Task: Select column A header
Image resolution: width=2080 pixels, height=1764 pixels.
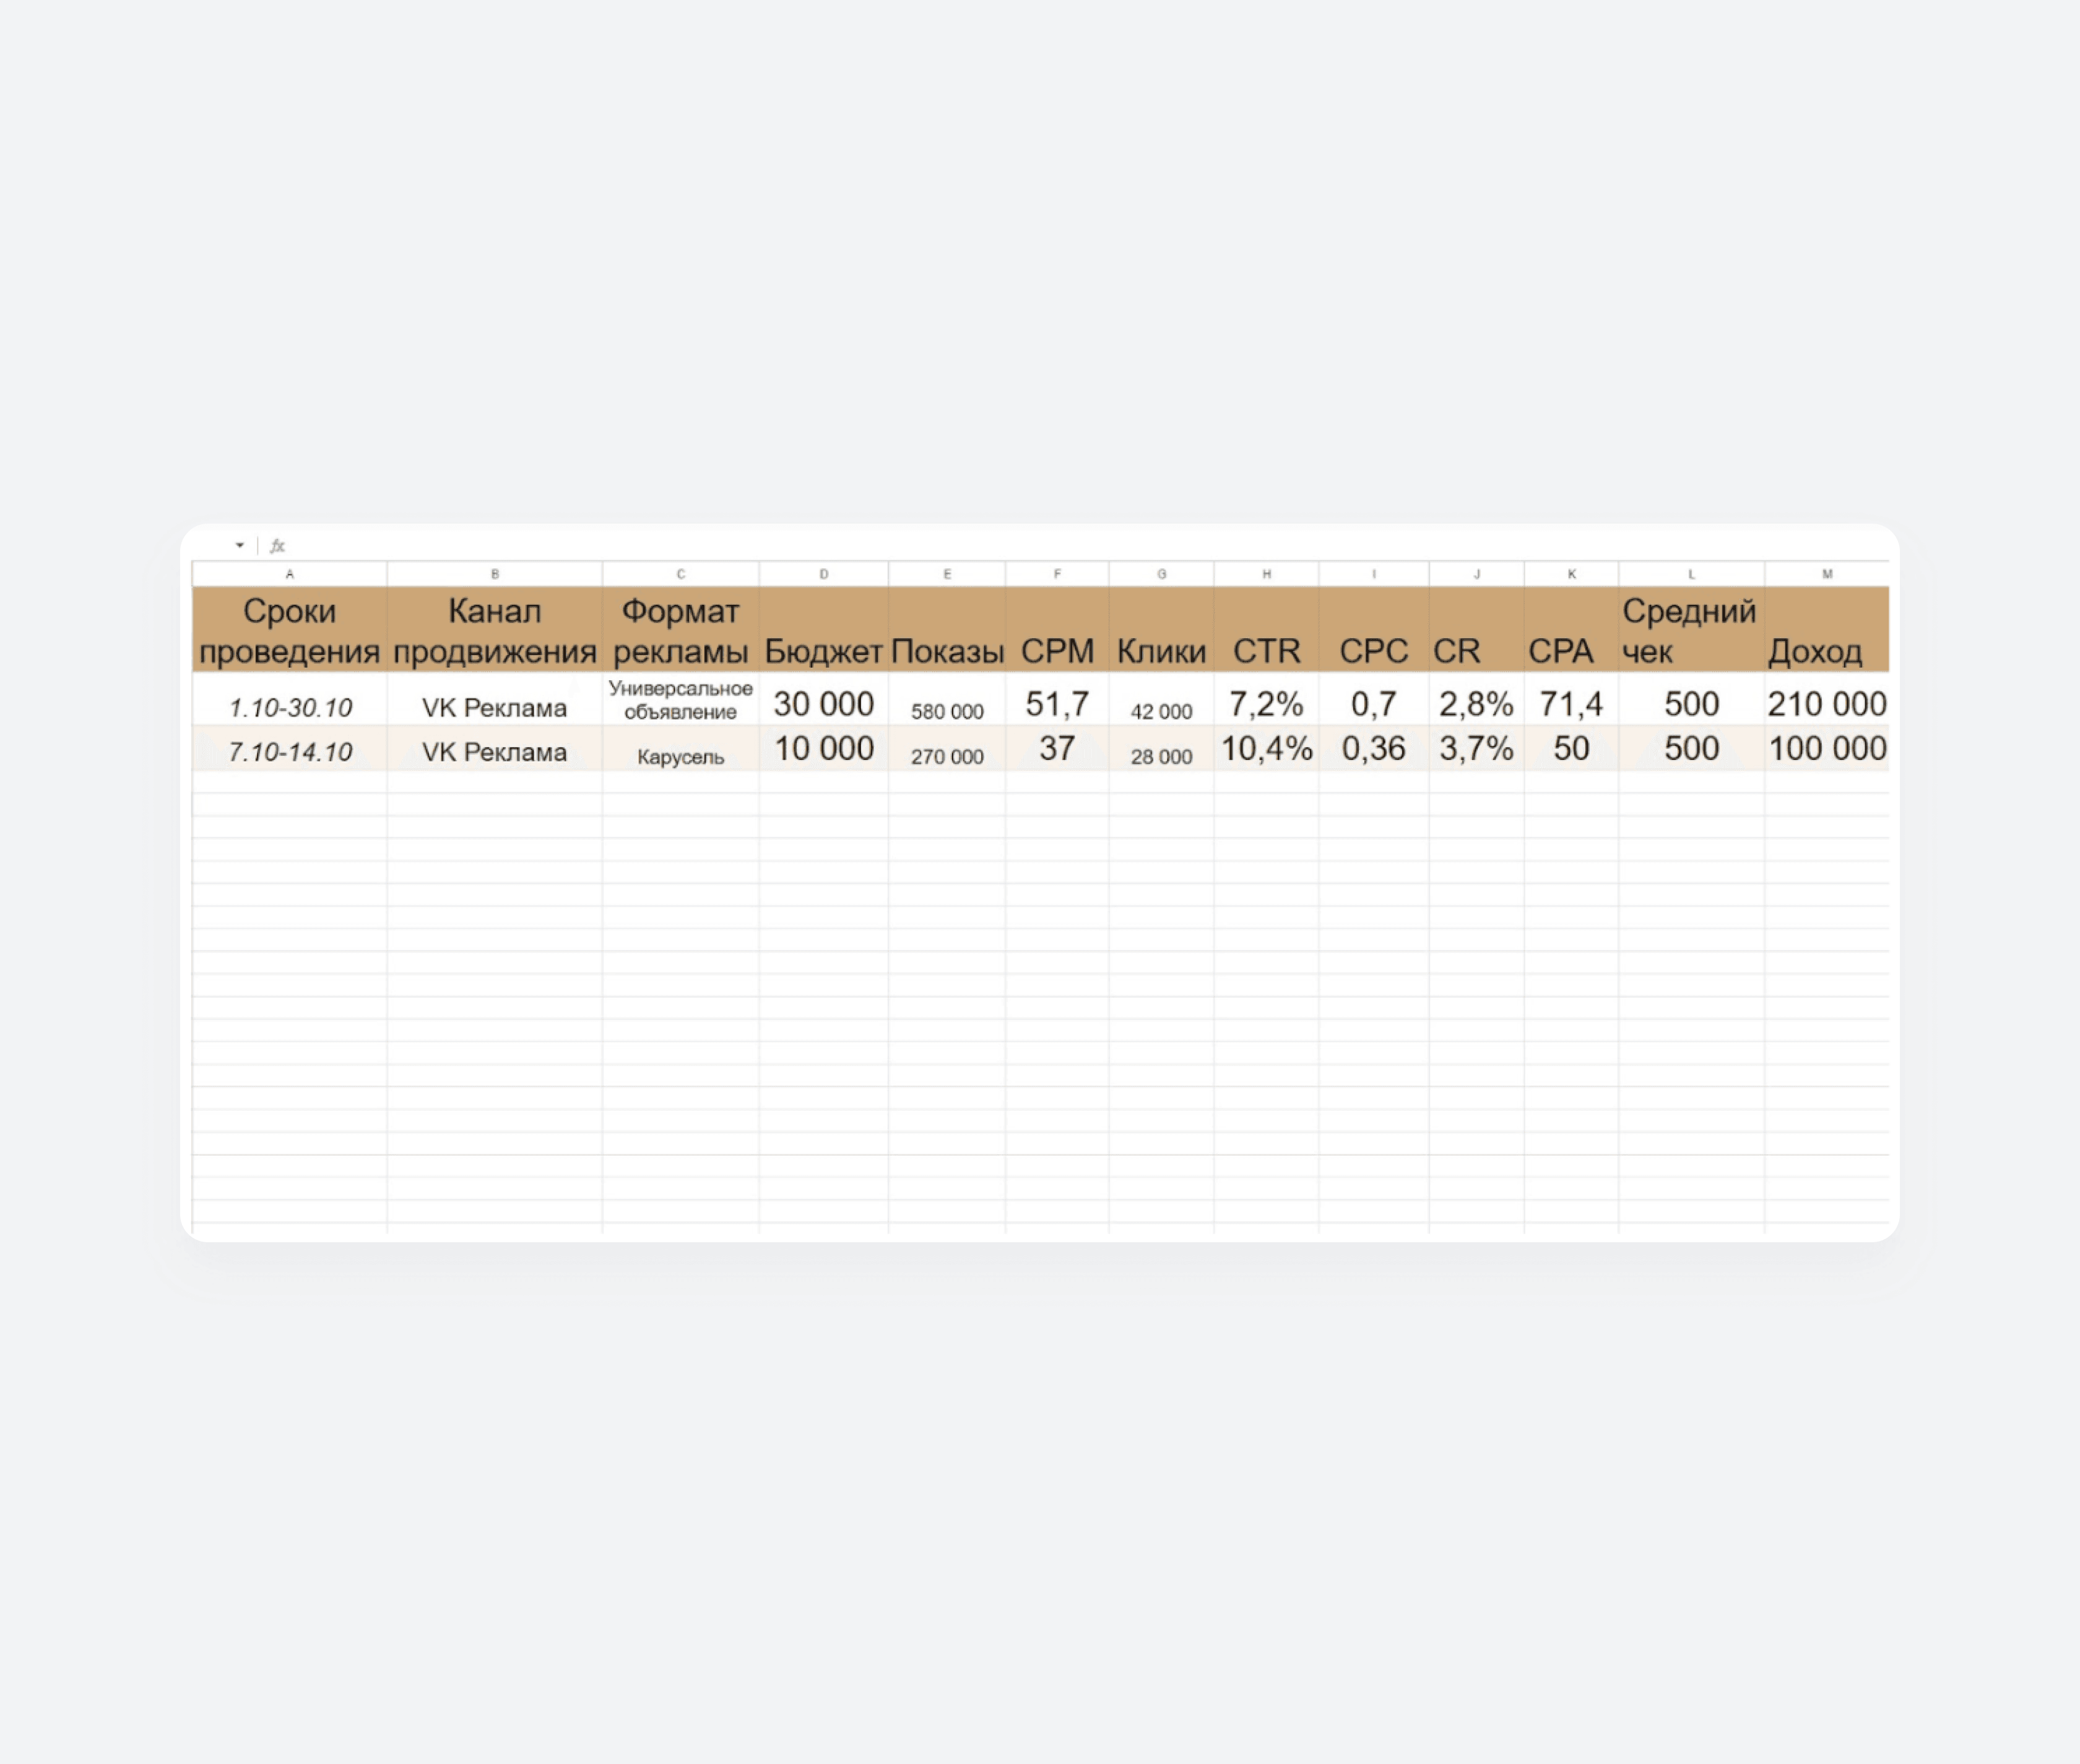Action: click(x=290, y=574)
